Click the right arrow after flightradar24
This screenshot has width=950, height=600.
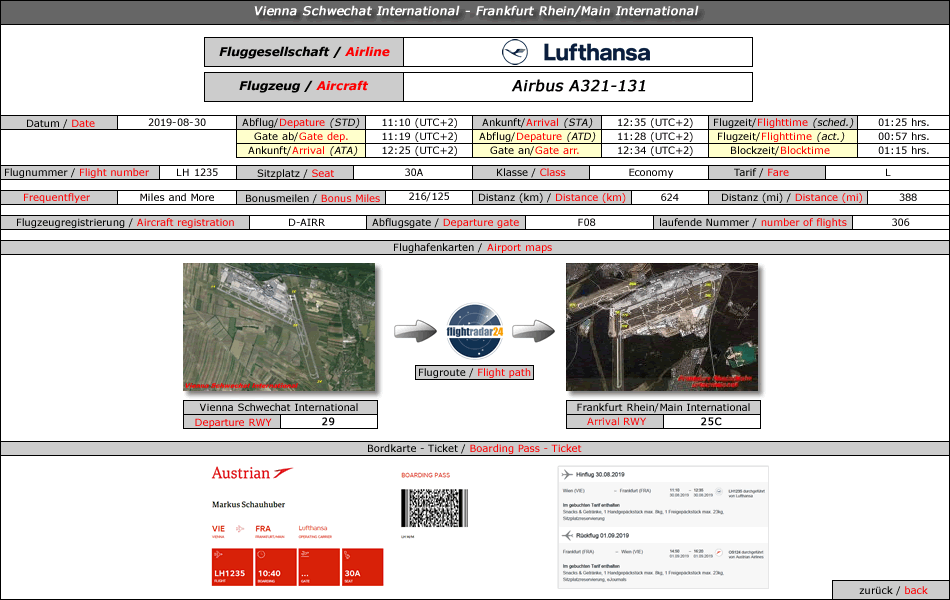534,331
